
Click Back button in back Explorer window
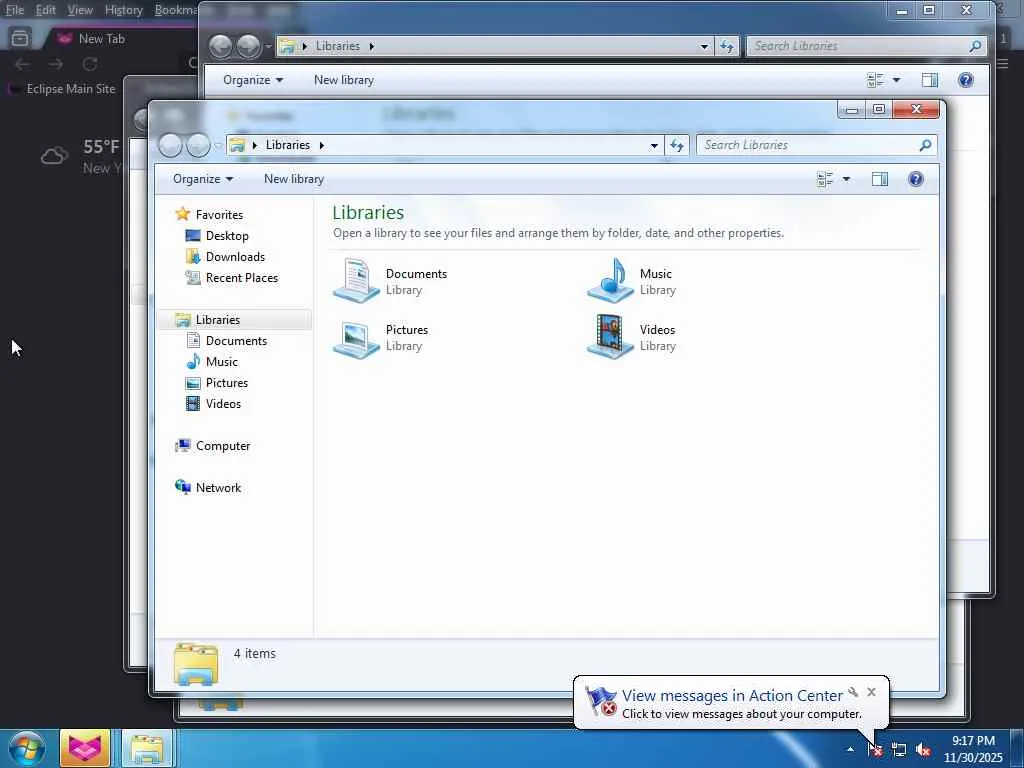(x=221, y=46)
